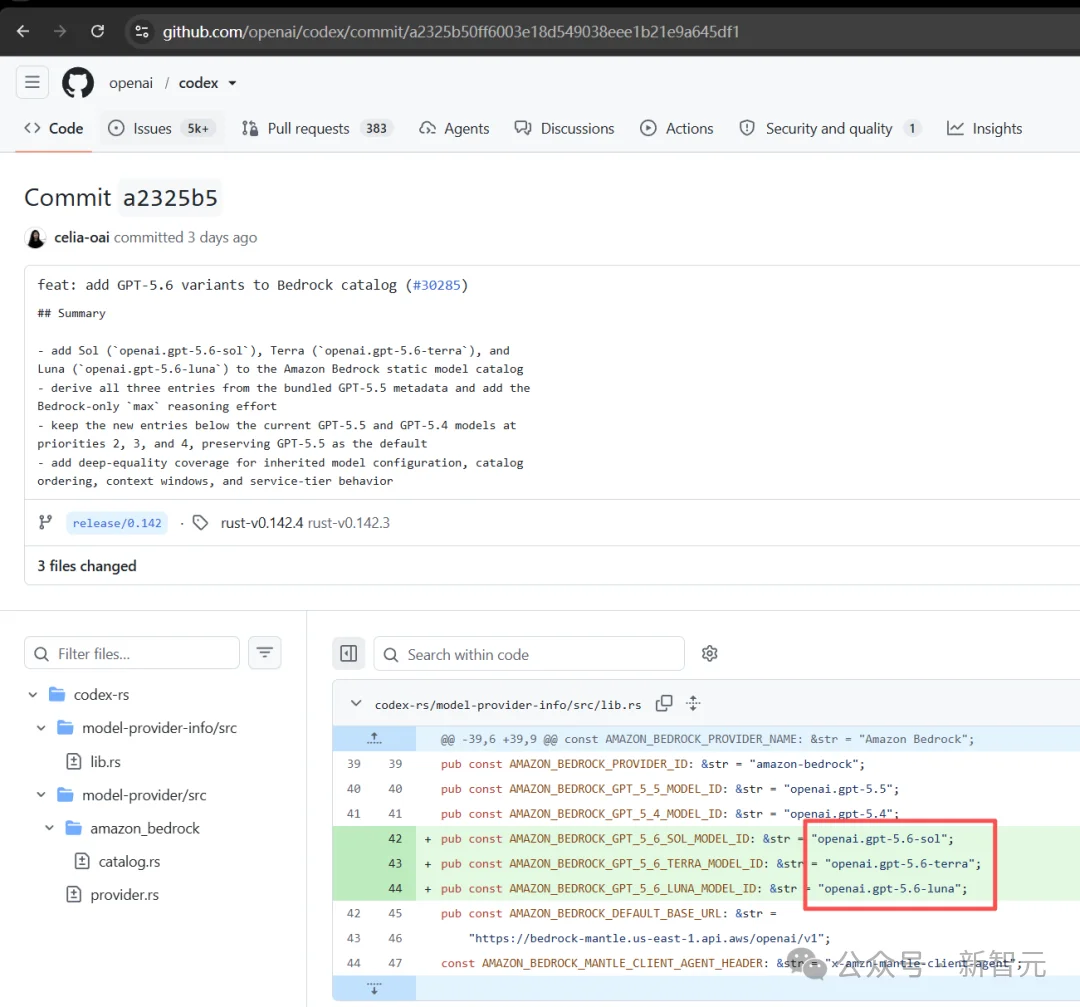Open the file filter options button

coord(264,652)
